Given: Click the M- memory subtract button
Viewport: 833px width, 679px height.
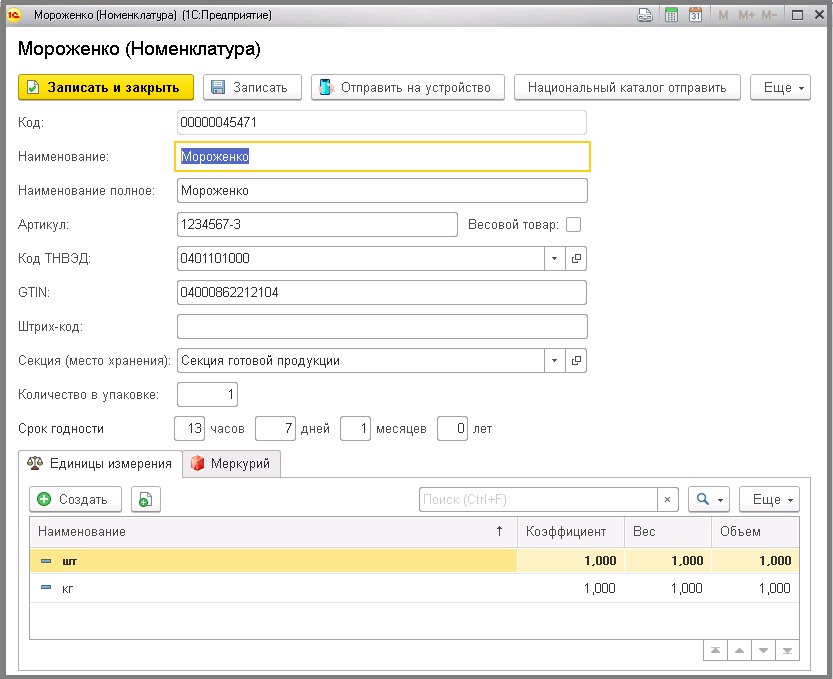Looking at the screenshot, I should [x=769, y=15].
